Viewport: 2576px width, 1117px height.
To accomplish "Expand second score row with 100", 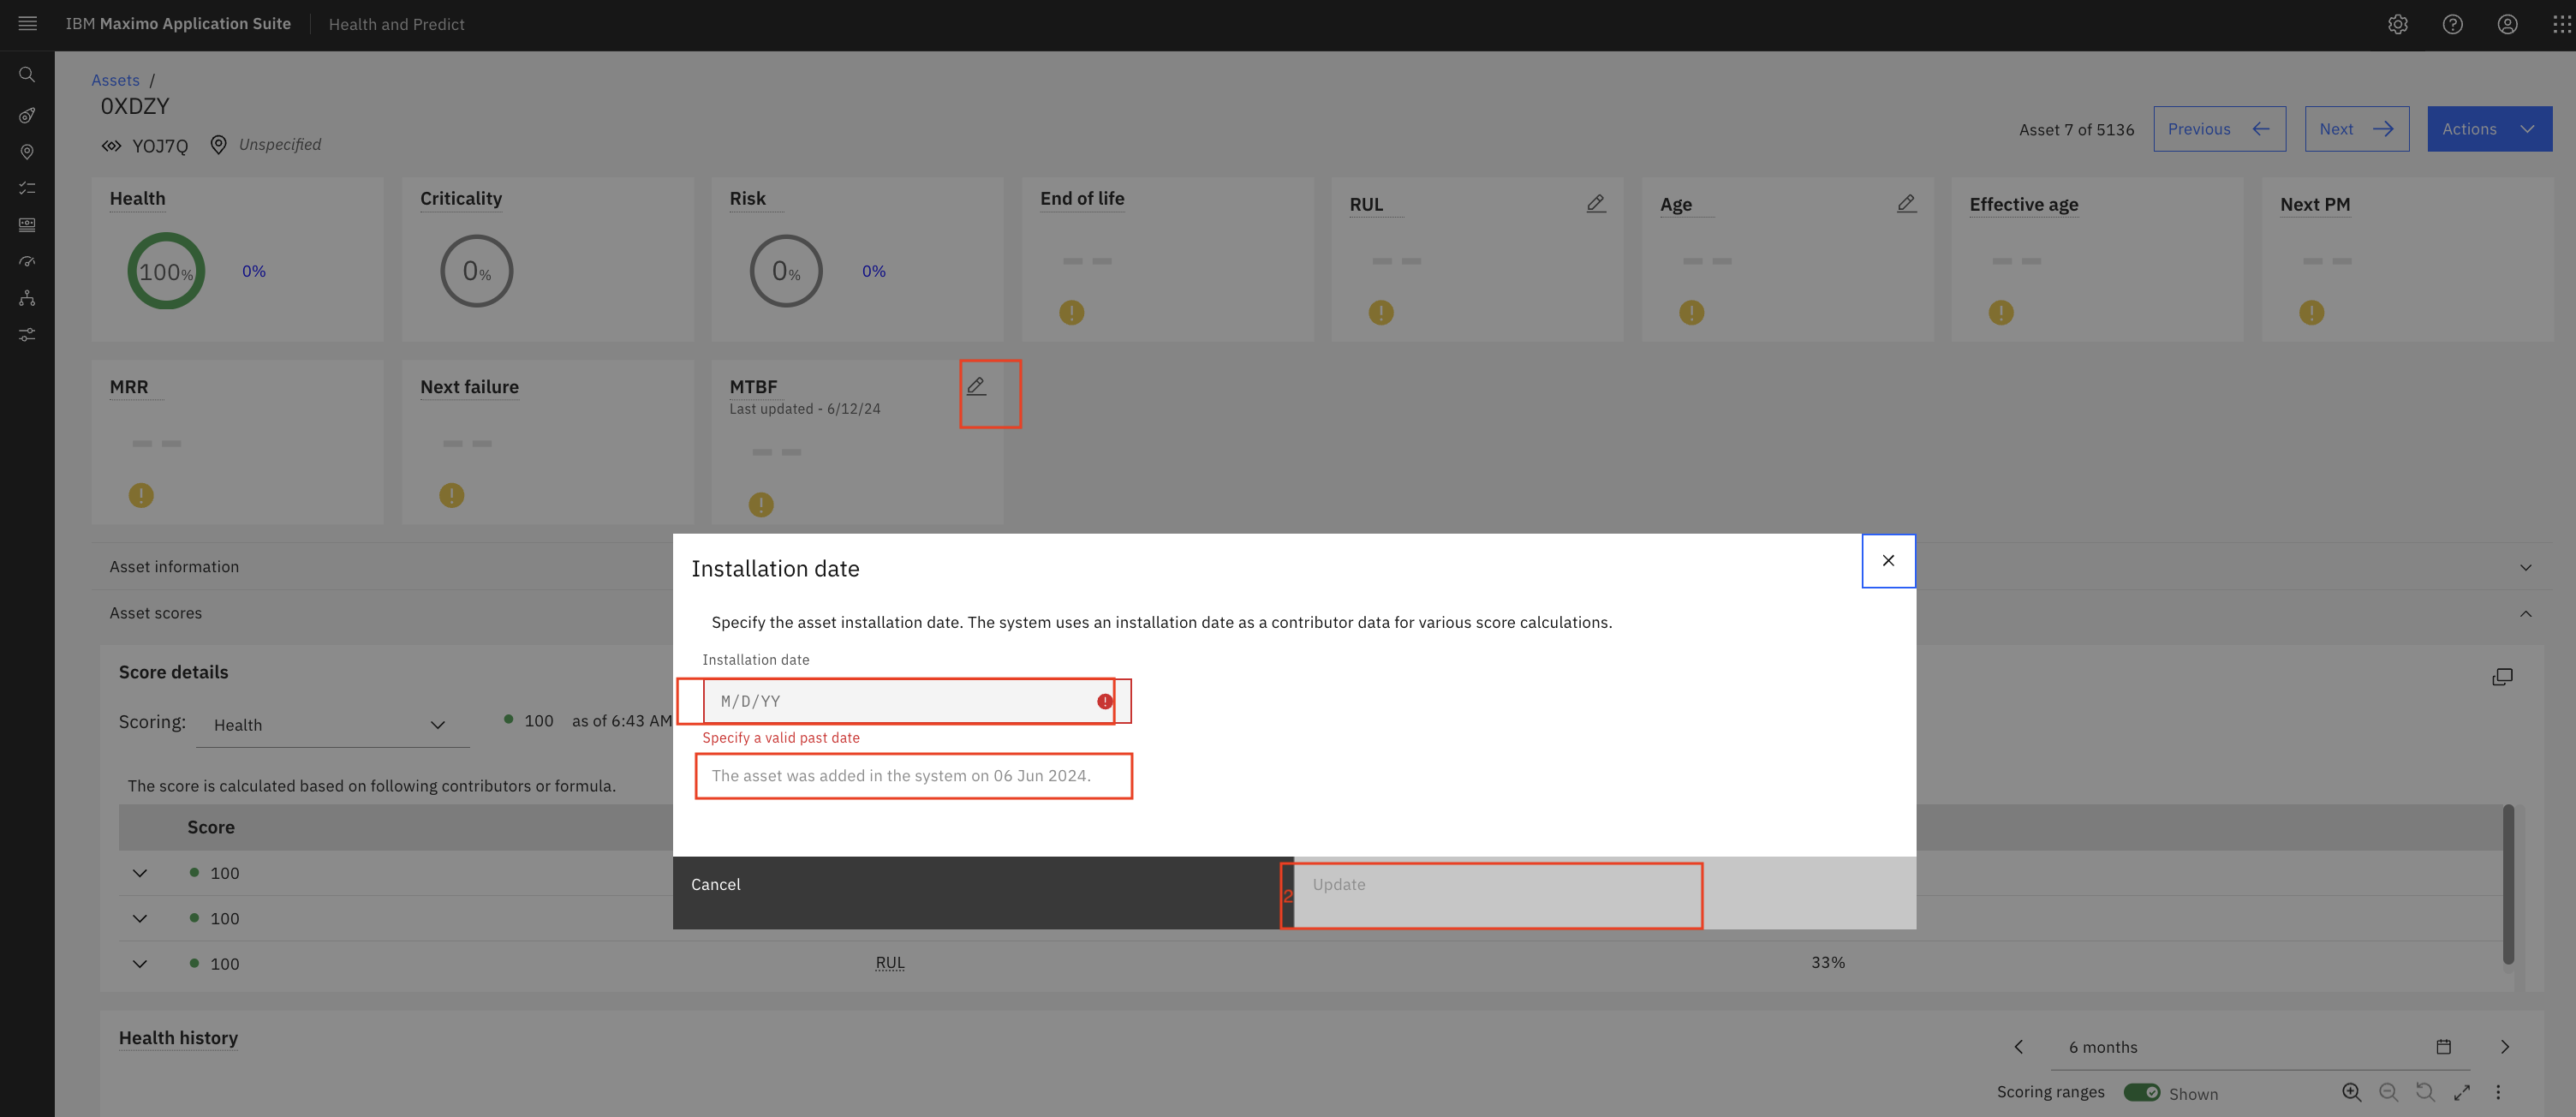I will (140, 918).
